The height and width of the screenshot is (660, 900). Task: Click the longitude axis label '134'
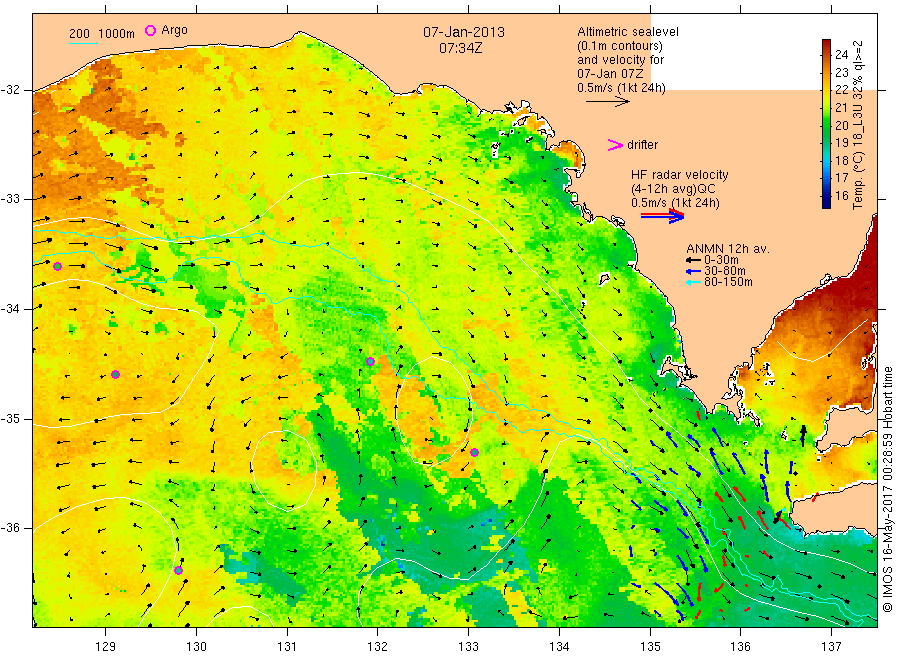point(559,647)
